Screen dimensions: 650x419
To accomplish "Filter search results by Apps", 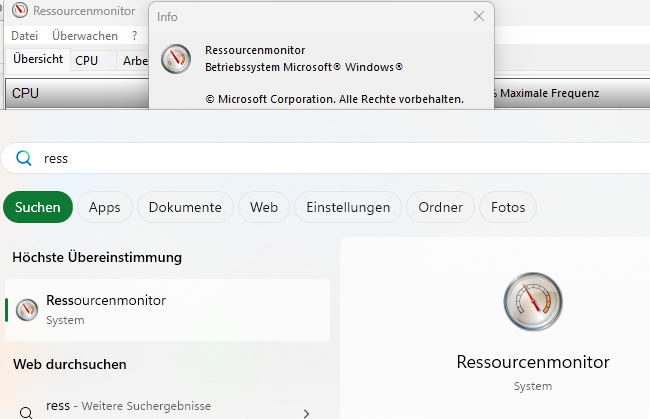I will coord(104,207).
